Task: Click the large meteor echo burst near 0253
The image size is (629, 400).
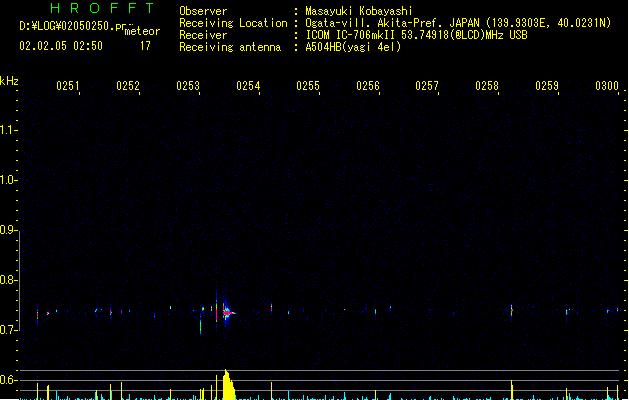Action: tap(228, 312)
